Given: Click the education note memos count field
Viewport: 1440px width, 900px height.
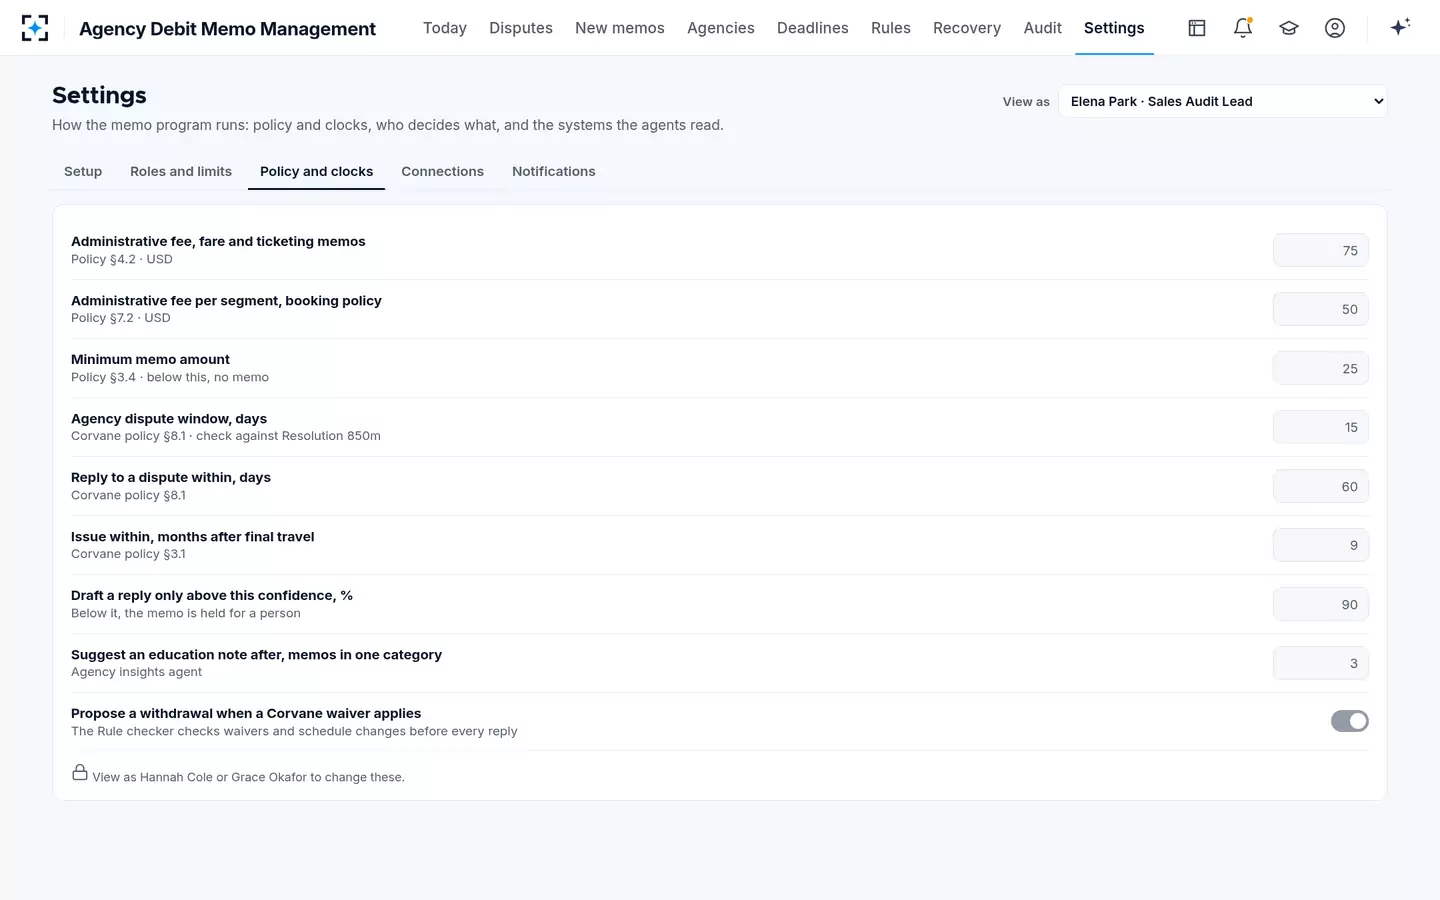Looking at the screenshot, I should pos(1321,663).
